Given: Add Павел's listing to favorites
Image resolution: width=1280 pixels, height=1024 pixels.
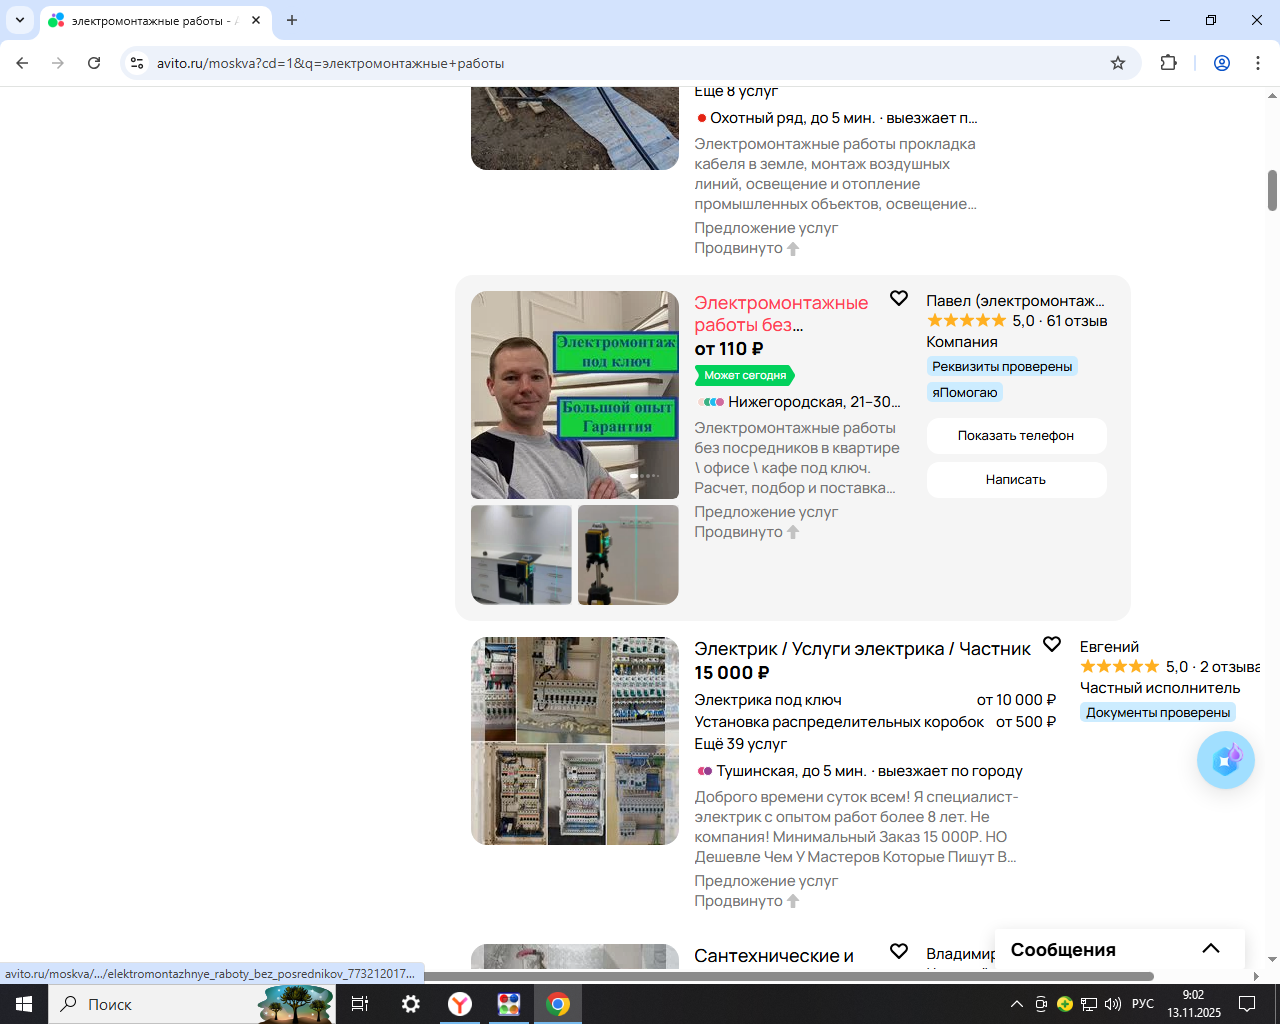Looking at the screenshot, I should (899, 298).
